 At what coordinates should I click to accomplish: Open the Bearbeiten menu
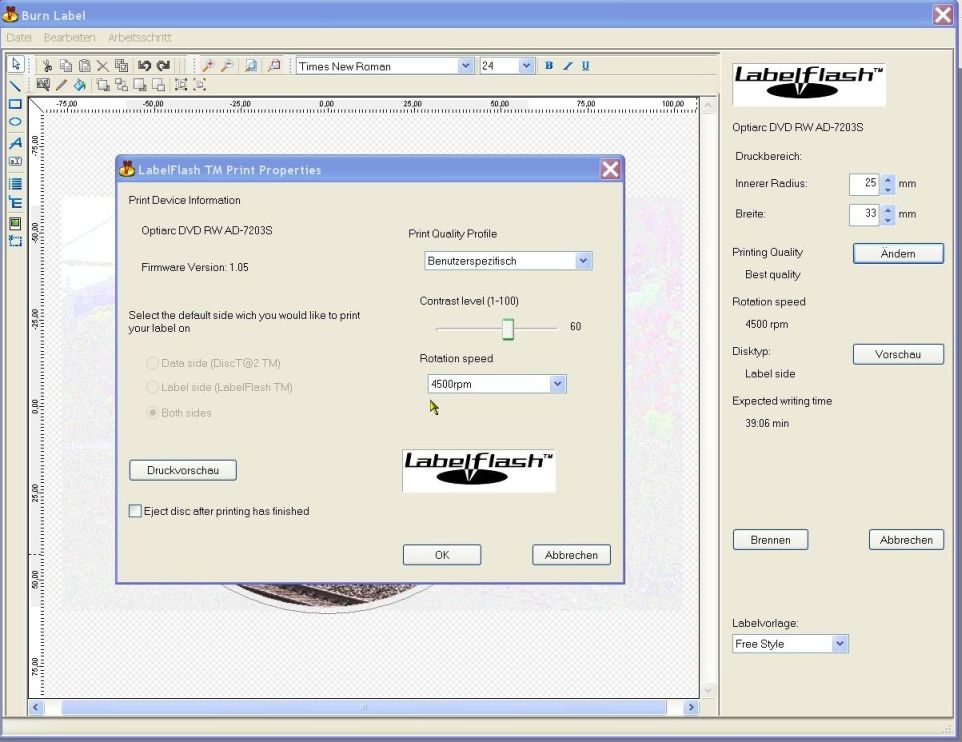70,37
